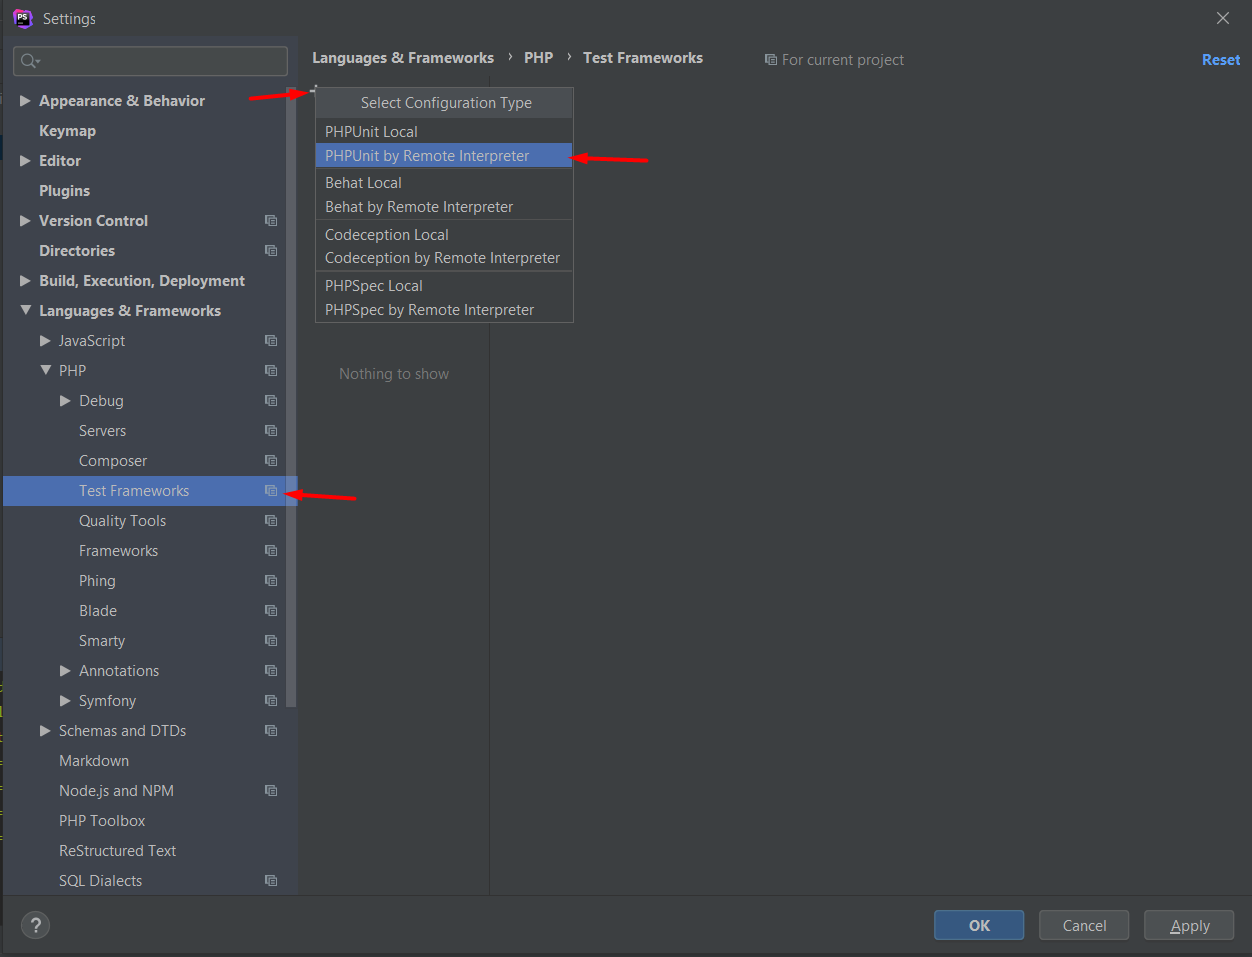
Task: Choose PHPUnit by Remote Interpreter
Action: point(444,155)
